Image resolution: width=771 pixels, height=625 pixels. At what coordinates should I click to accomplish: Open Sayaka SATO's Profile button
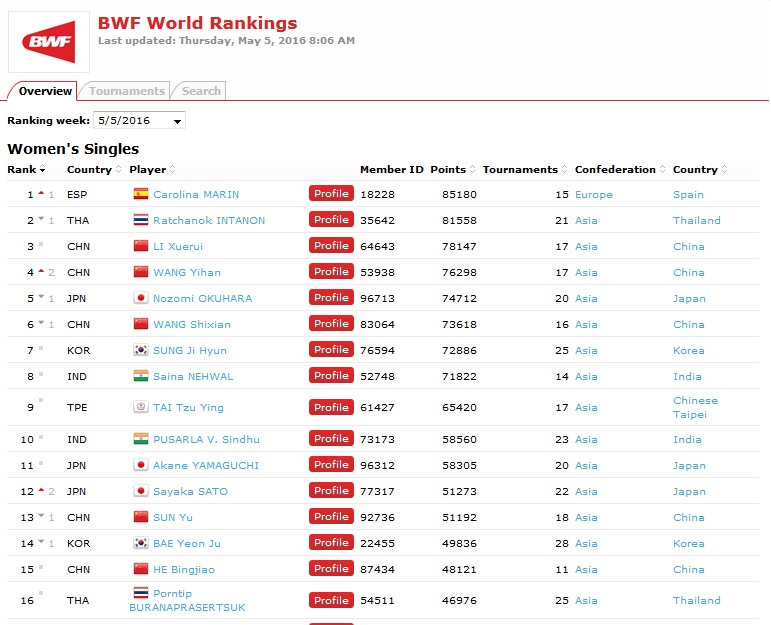pyautogui.click(x=331, y=491)
